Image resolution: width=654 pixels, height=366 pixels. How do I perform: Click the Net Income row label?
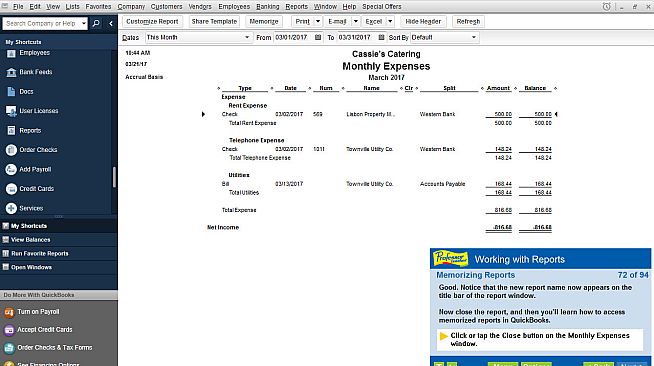tap(223, 228)
